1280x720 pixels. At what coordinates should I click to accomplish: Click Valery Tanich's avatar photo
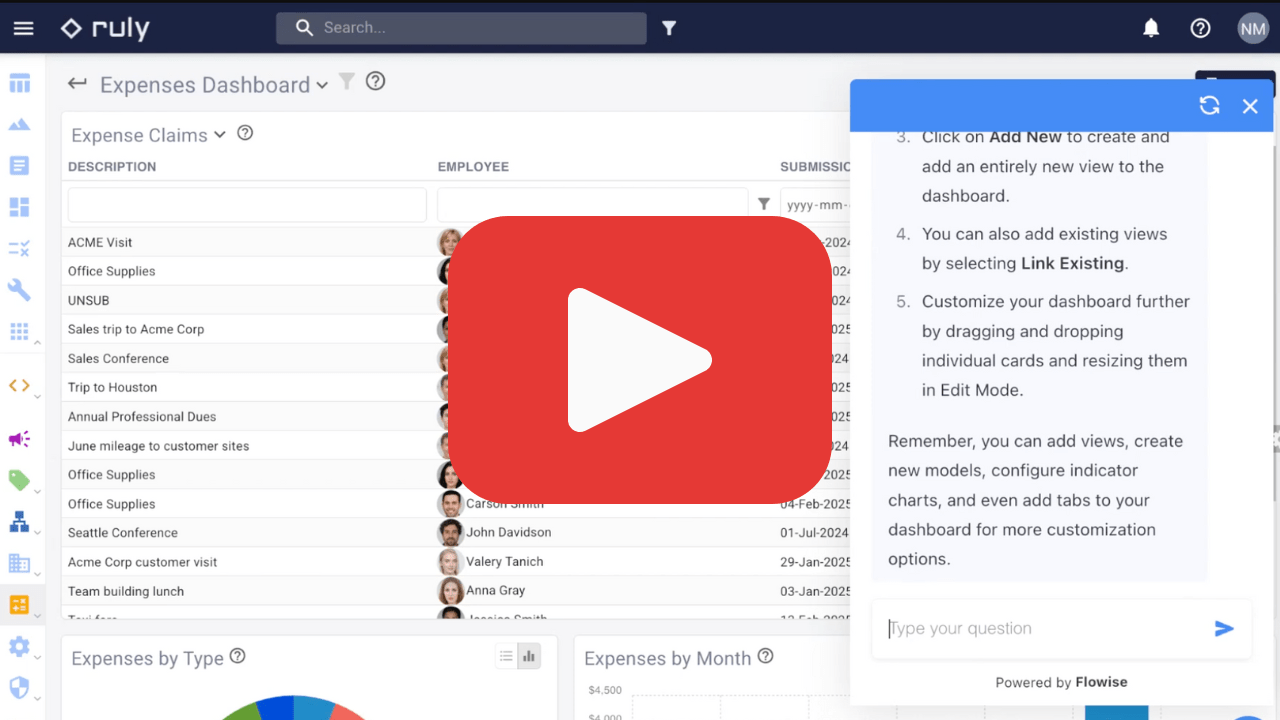[451, 562]
